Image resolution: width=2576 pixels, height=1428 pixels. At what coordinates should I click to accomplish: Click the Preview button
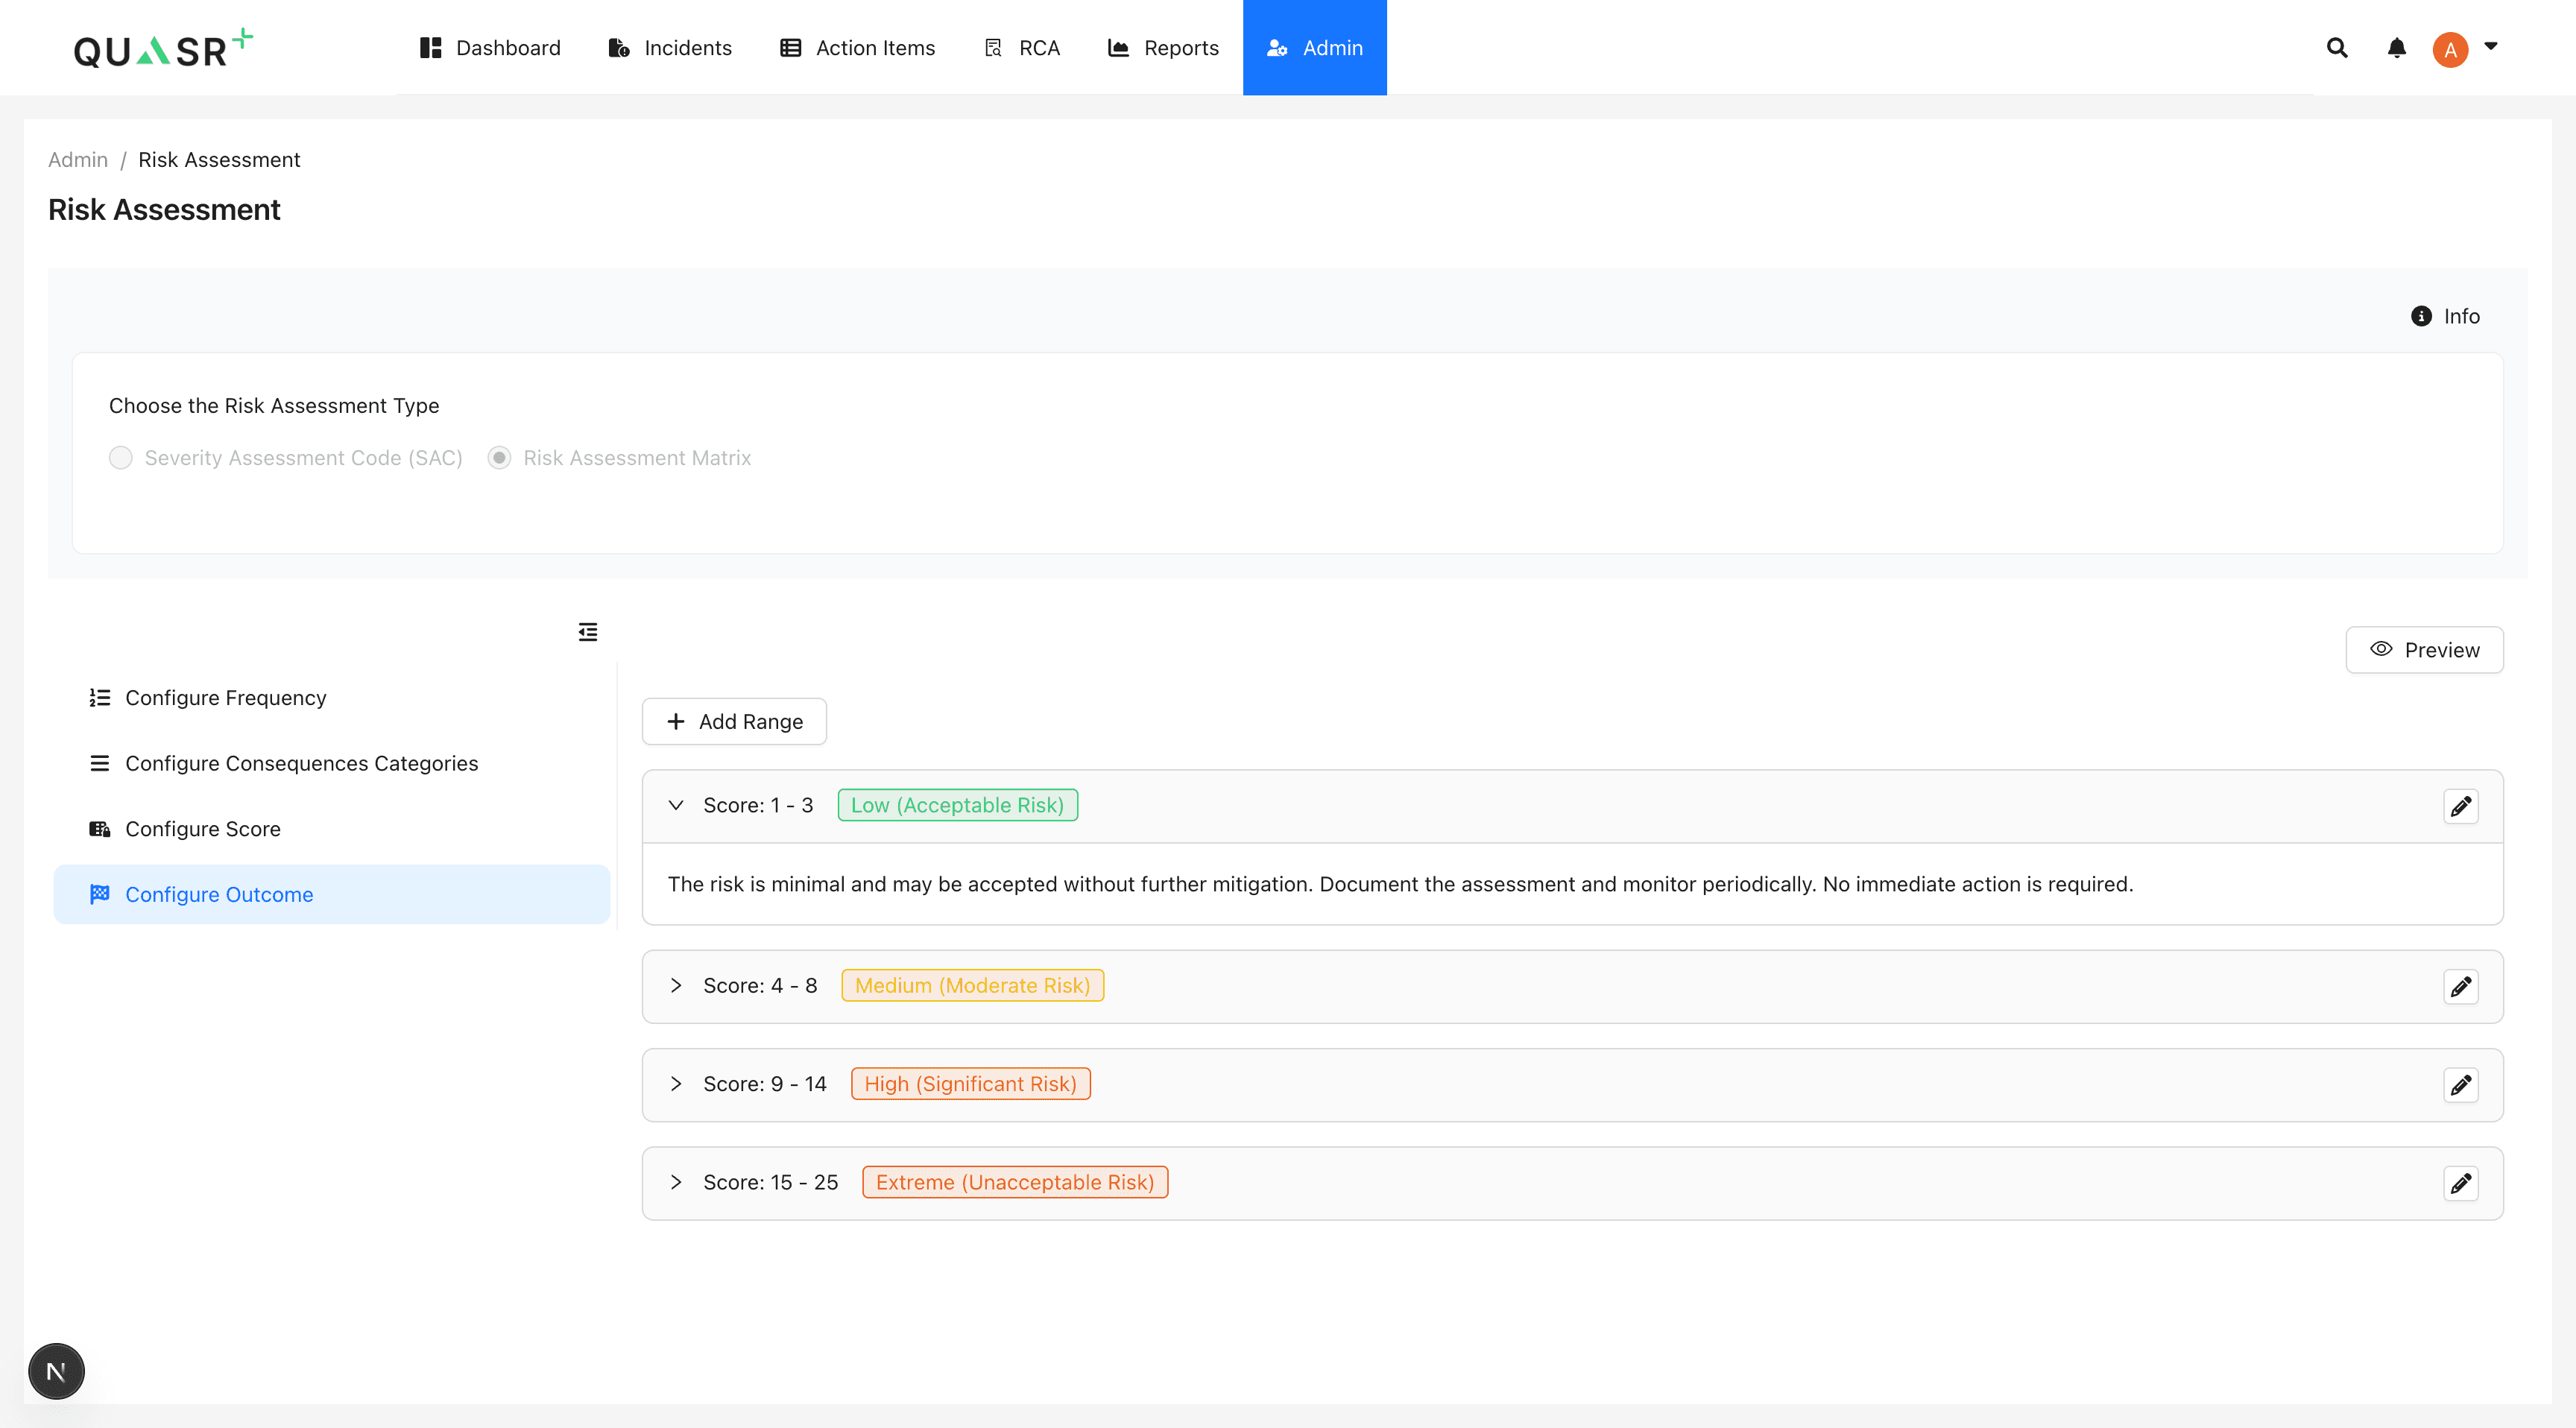pos(2424,650)
